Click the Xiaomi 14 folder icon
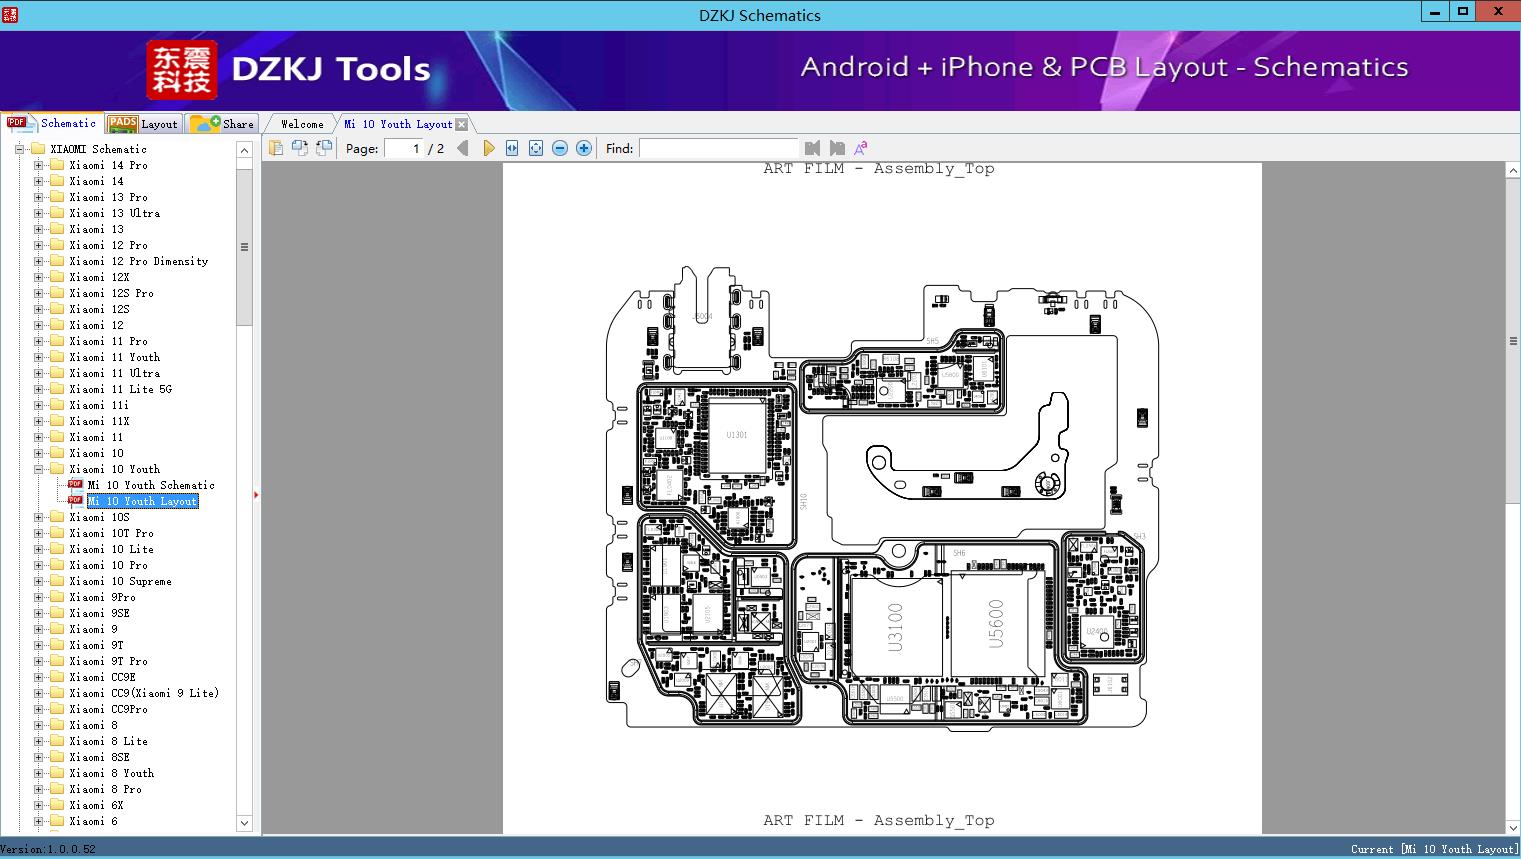1521x859 pixels. point(57,181)
